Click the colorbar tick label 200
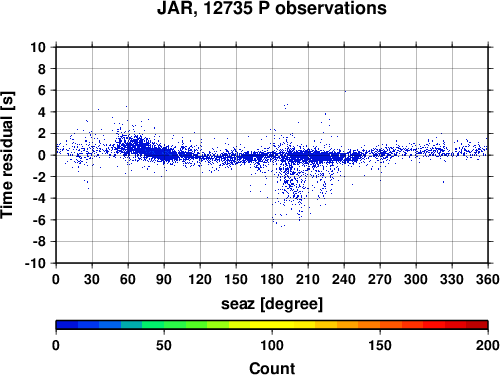The width and height of the screenshot is (500, 375). point(488,345)
